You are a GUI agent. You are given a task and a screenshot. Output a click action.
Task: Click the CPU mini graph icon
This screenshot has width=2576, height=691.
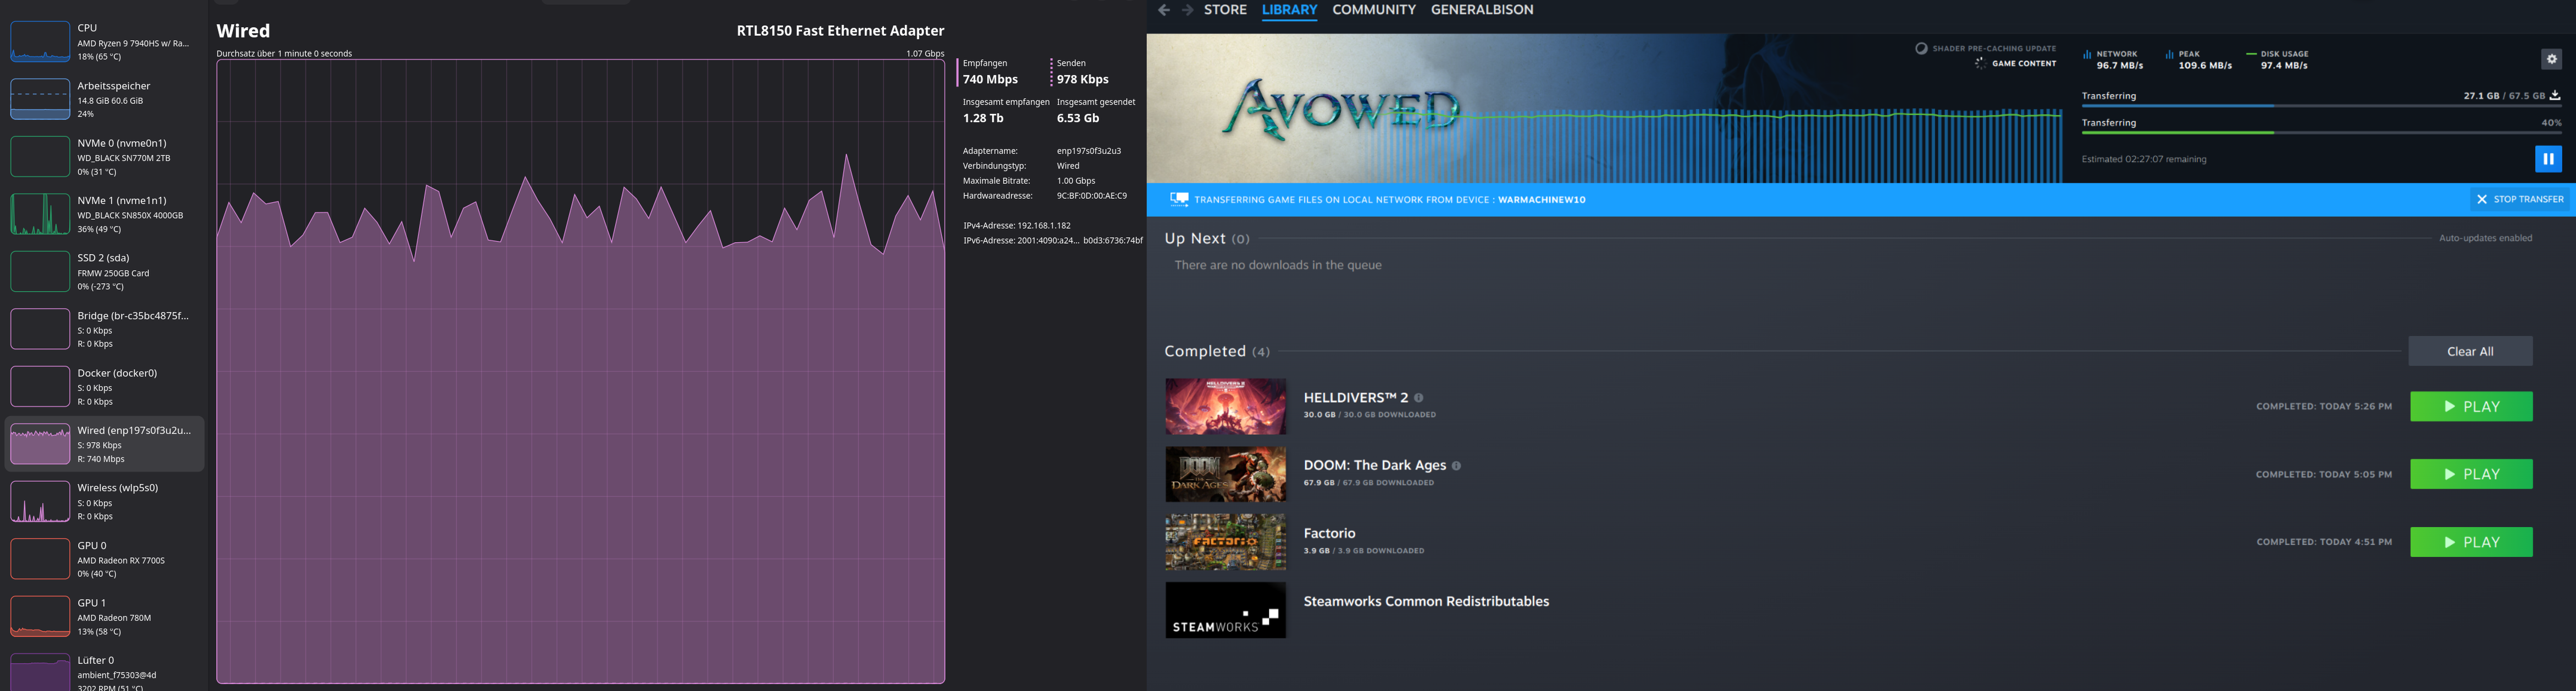40,42
